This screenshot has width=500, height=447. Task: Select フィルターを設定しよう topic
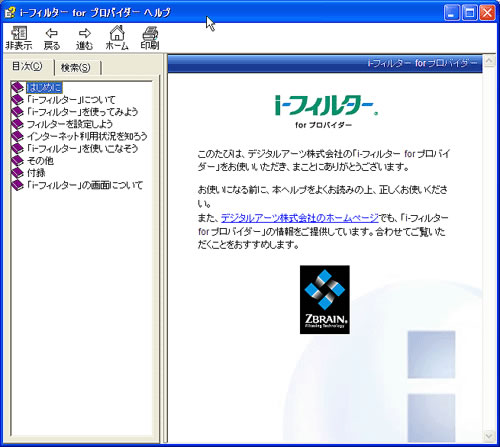(x=70, y=124)
